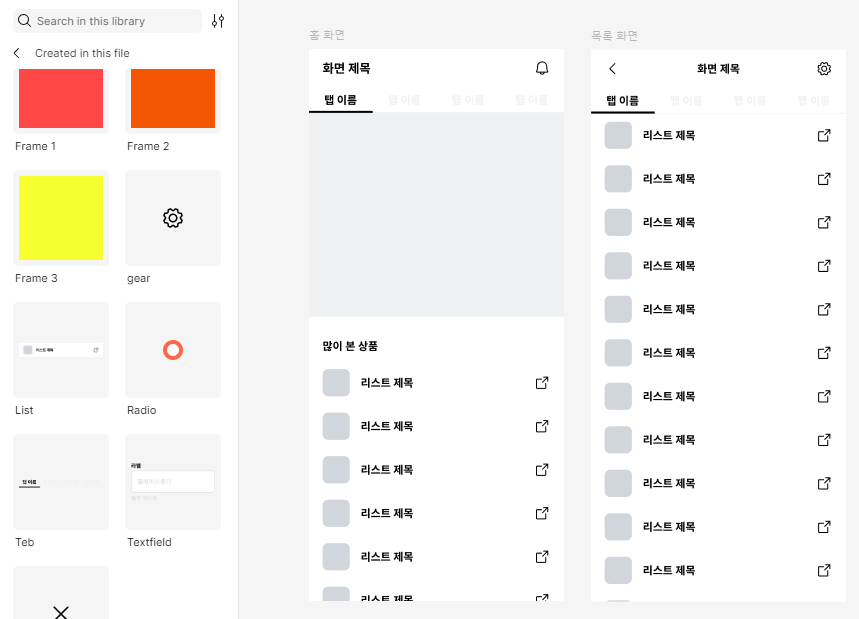Click the centered 화면 제목 title in 목록 화면
859x619 pixels.
click(x=718, y=69)
